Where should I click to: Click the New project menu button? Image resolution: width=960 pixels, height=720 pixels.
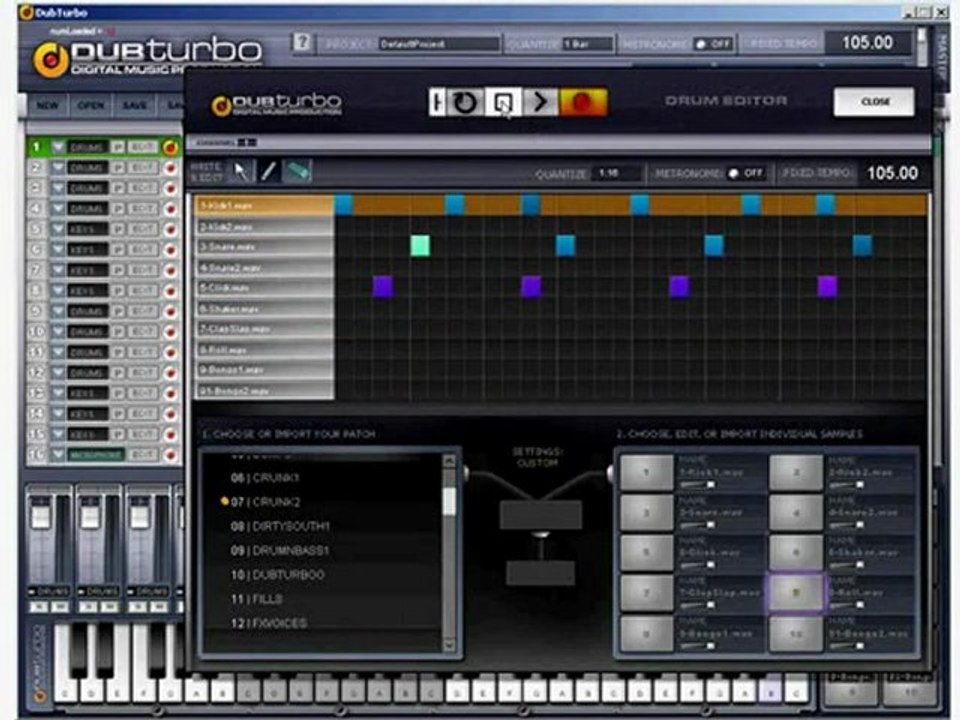[x=47, y=105]
